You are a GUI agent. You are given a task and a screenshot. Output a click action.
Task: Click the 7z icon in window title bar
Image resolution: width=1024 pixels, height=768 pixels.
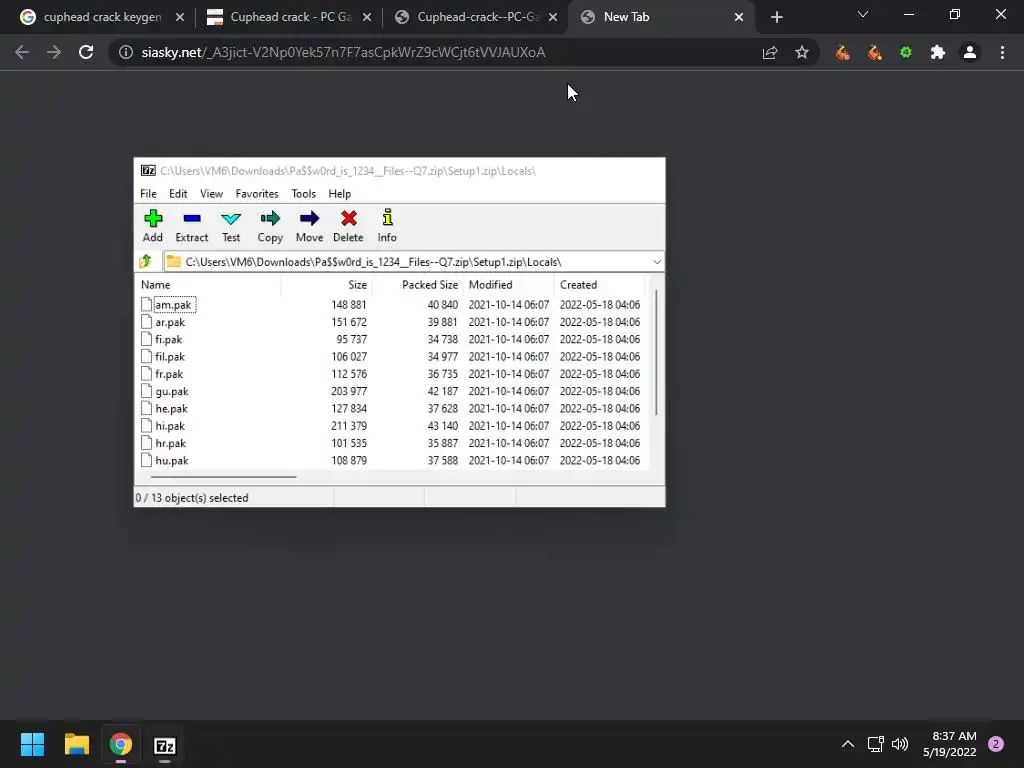[x=148, y=170]
